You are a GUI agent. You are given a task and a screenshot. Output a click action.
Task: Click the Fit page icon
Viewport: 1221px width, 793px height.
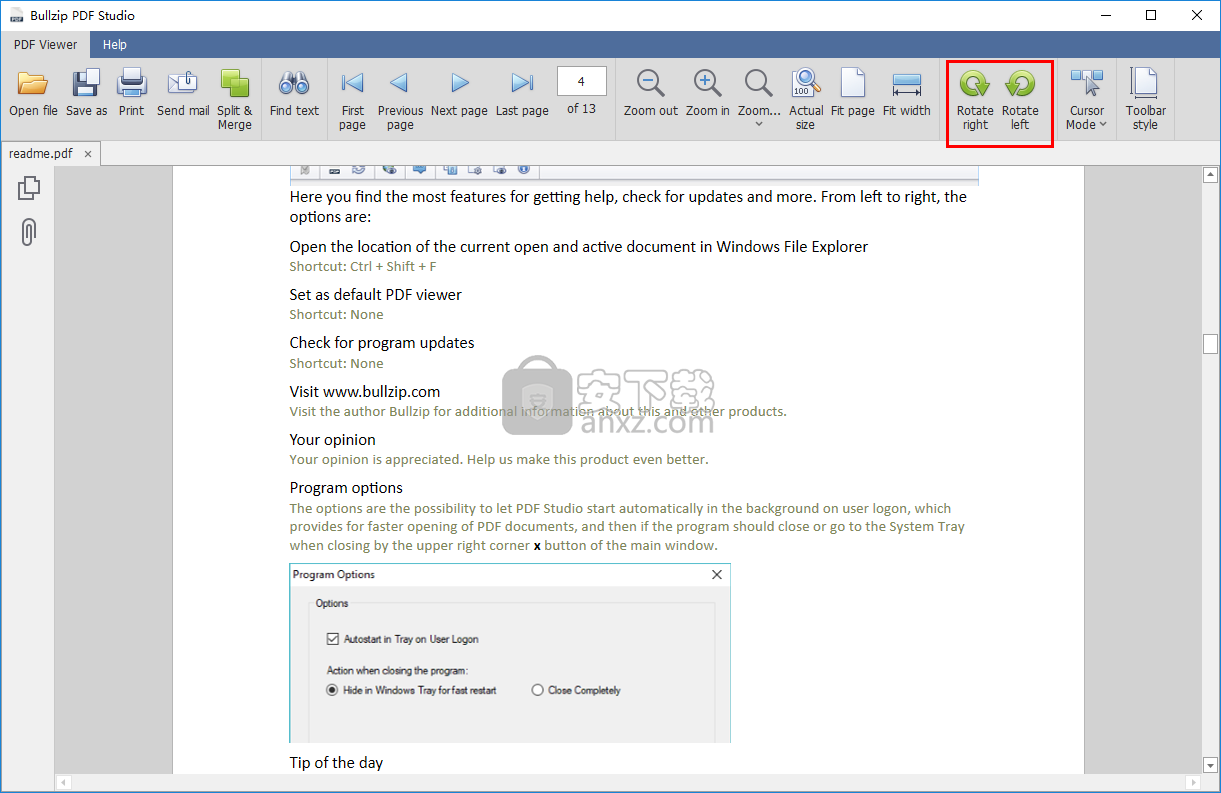point(852,84)
